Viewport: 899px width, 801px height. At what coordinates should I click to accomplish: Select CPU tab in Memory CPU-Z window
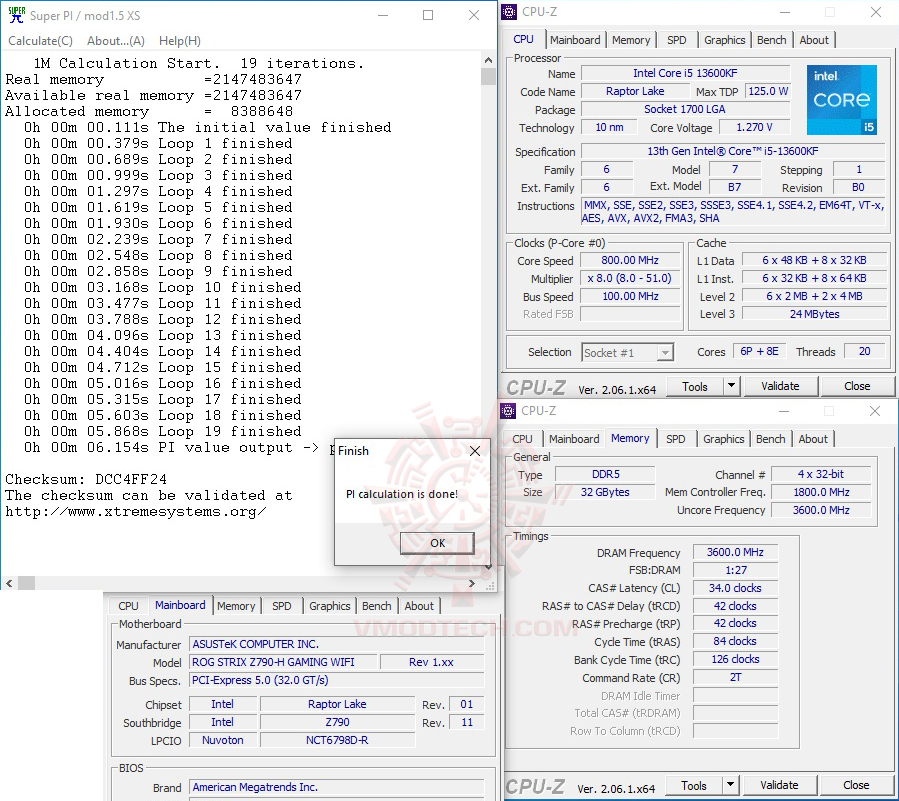[x=522, y=439]
